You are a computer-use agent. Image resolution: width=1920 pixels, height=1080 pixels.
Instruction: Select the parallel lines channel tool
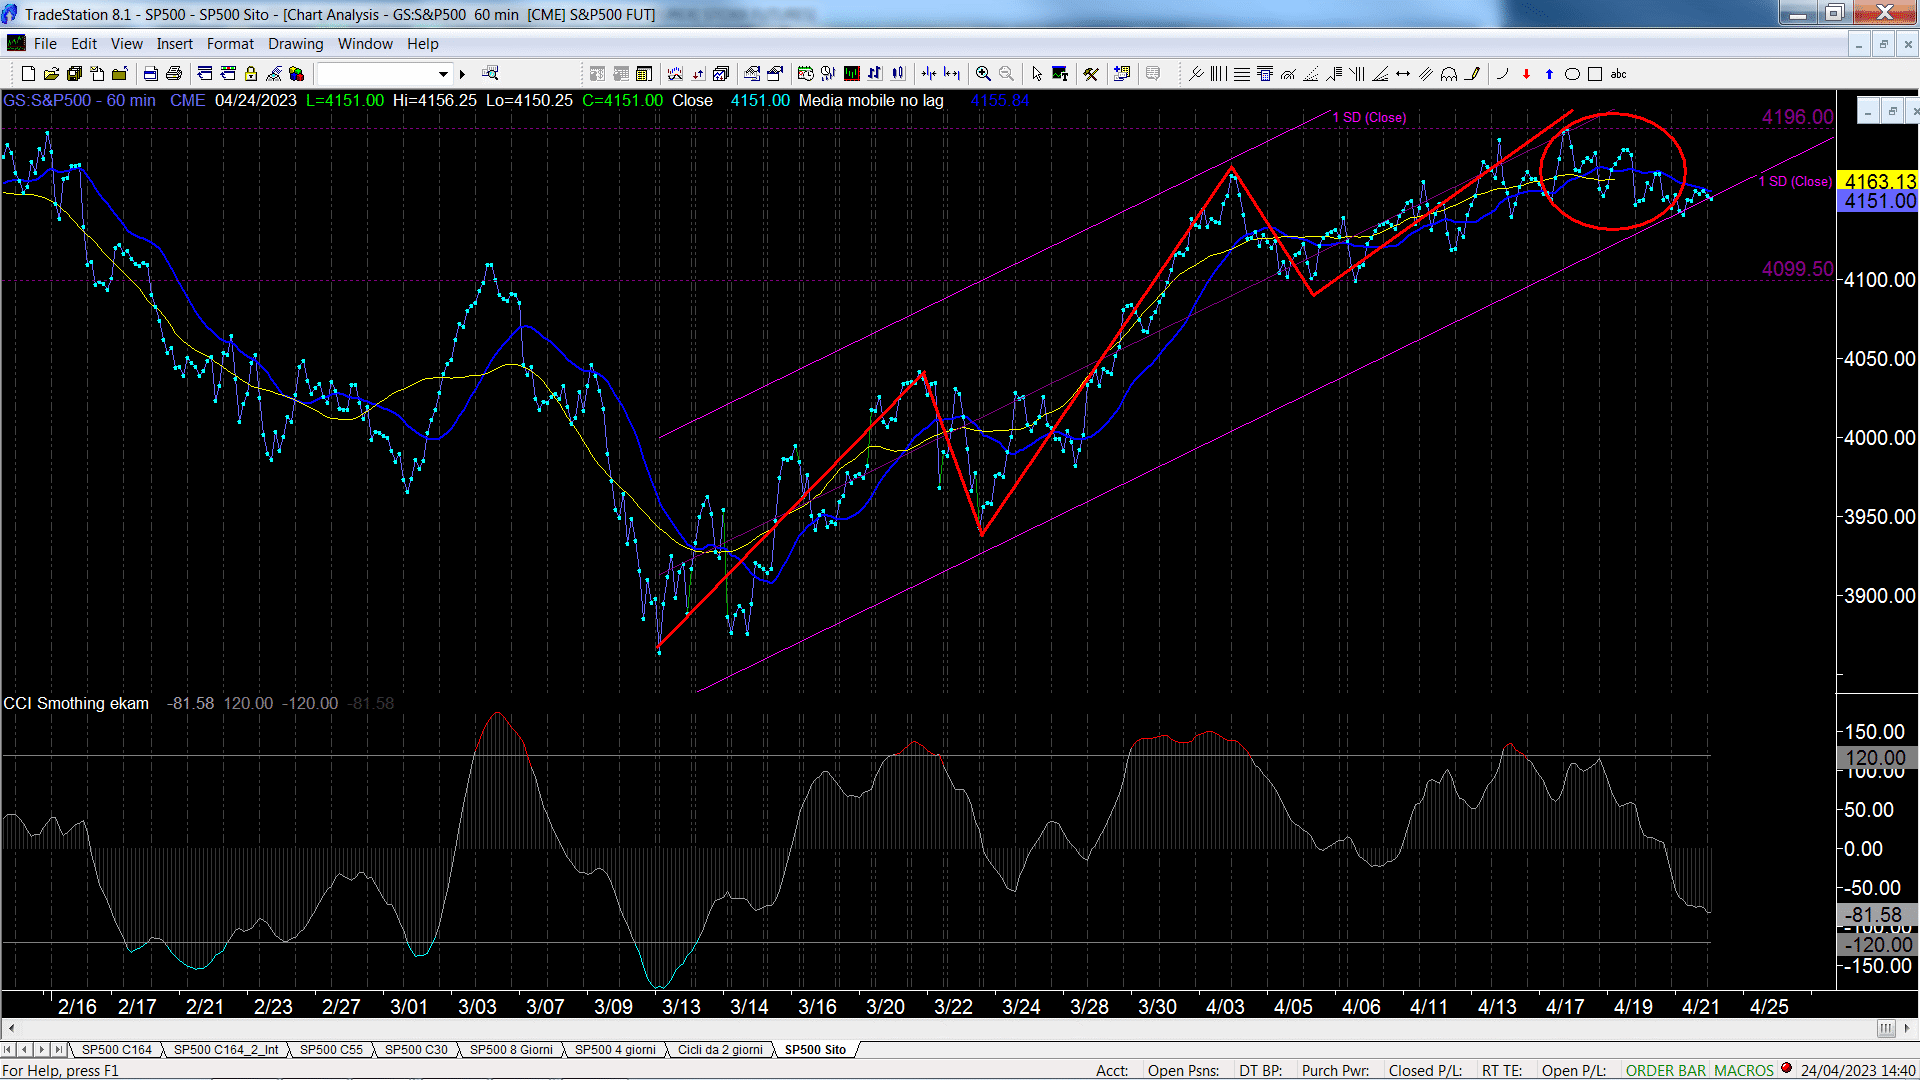click(1426, 73)
